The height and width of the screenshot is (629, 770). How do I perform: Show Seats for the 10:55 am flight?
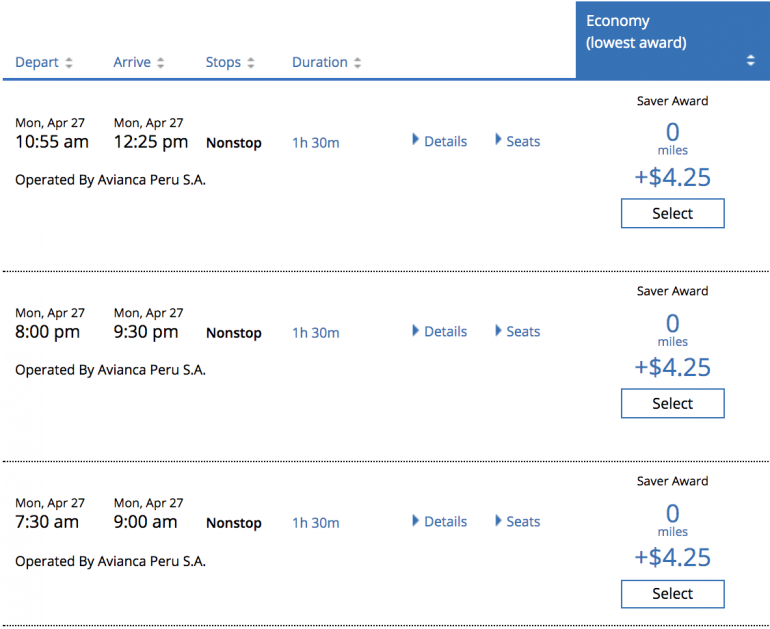point(518,141)
